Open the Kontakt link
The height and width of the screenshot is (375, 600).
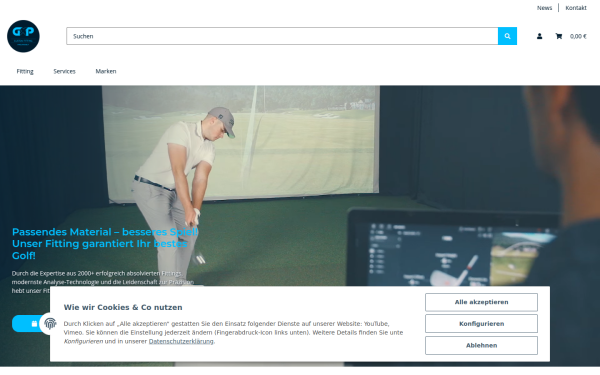coord(576,8)
